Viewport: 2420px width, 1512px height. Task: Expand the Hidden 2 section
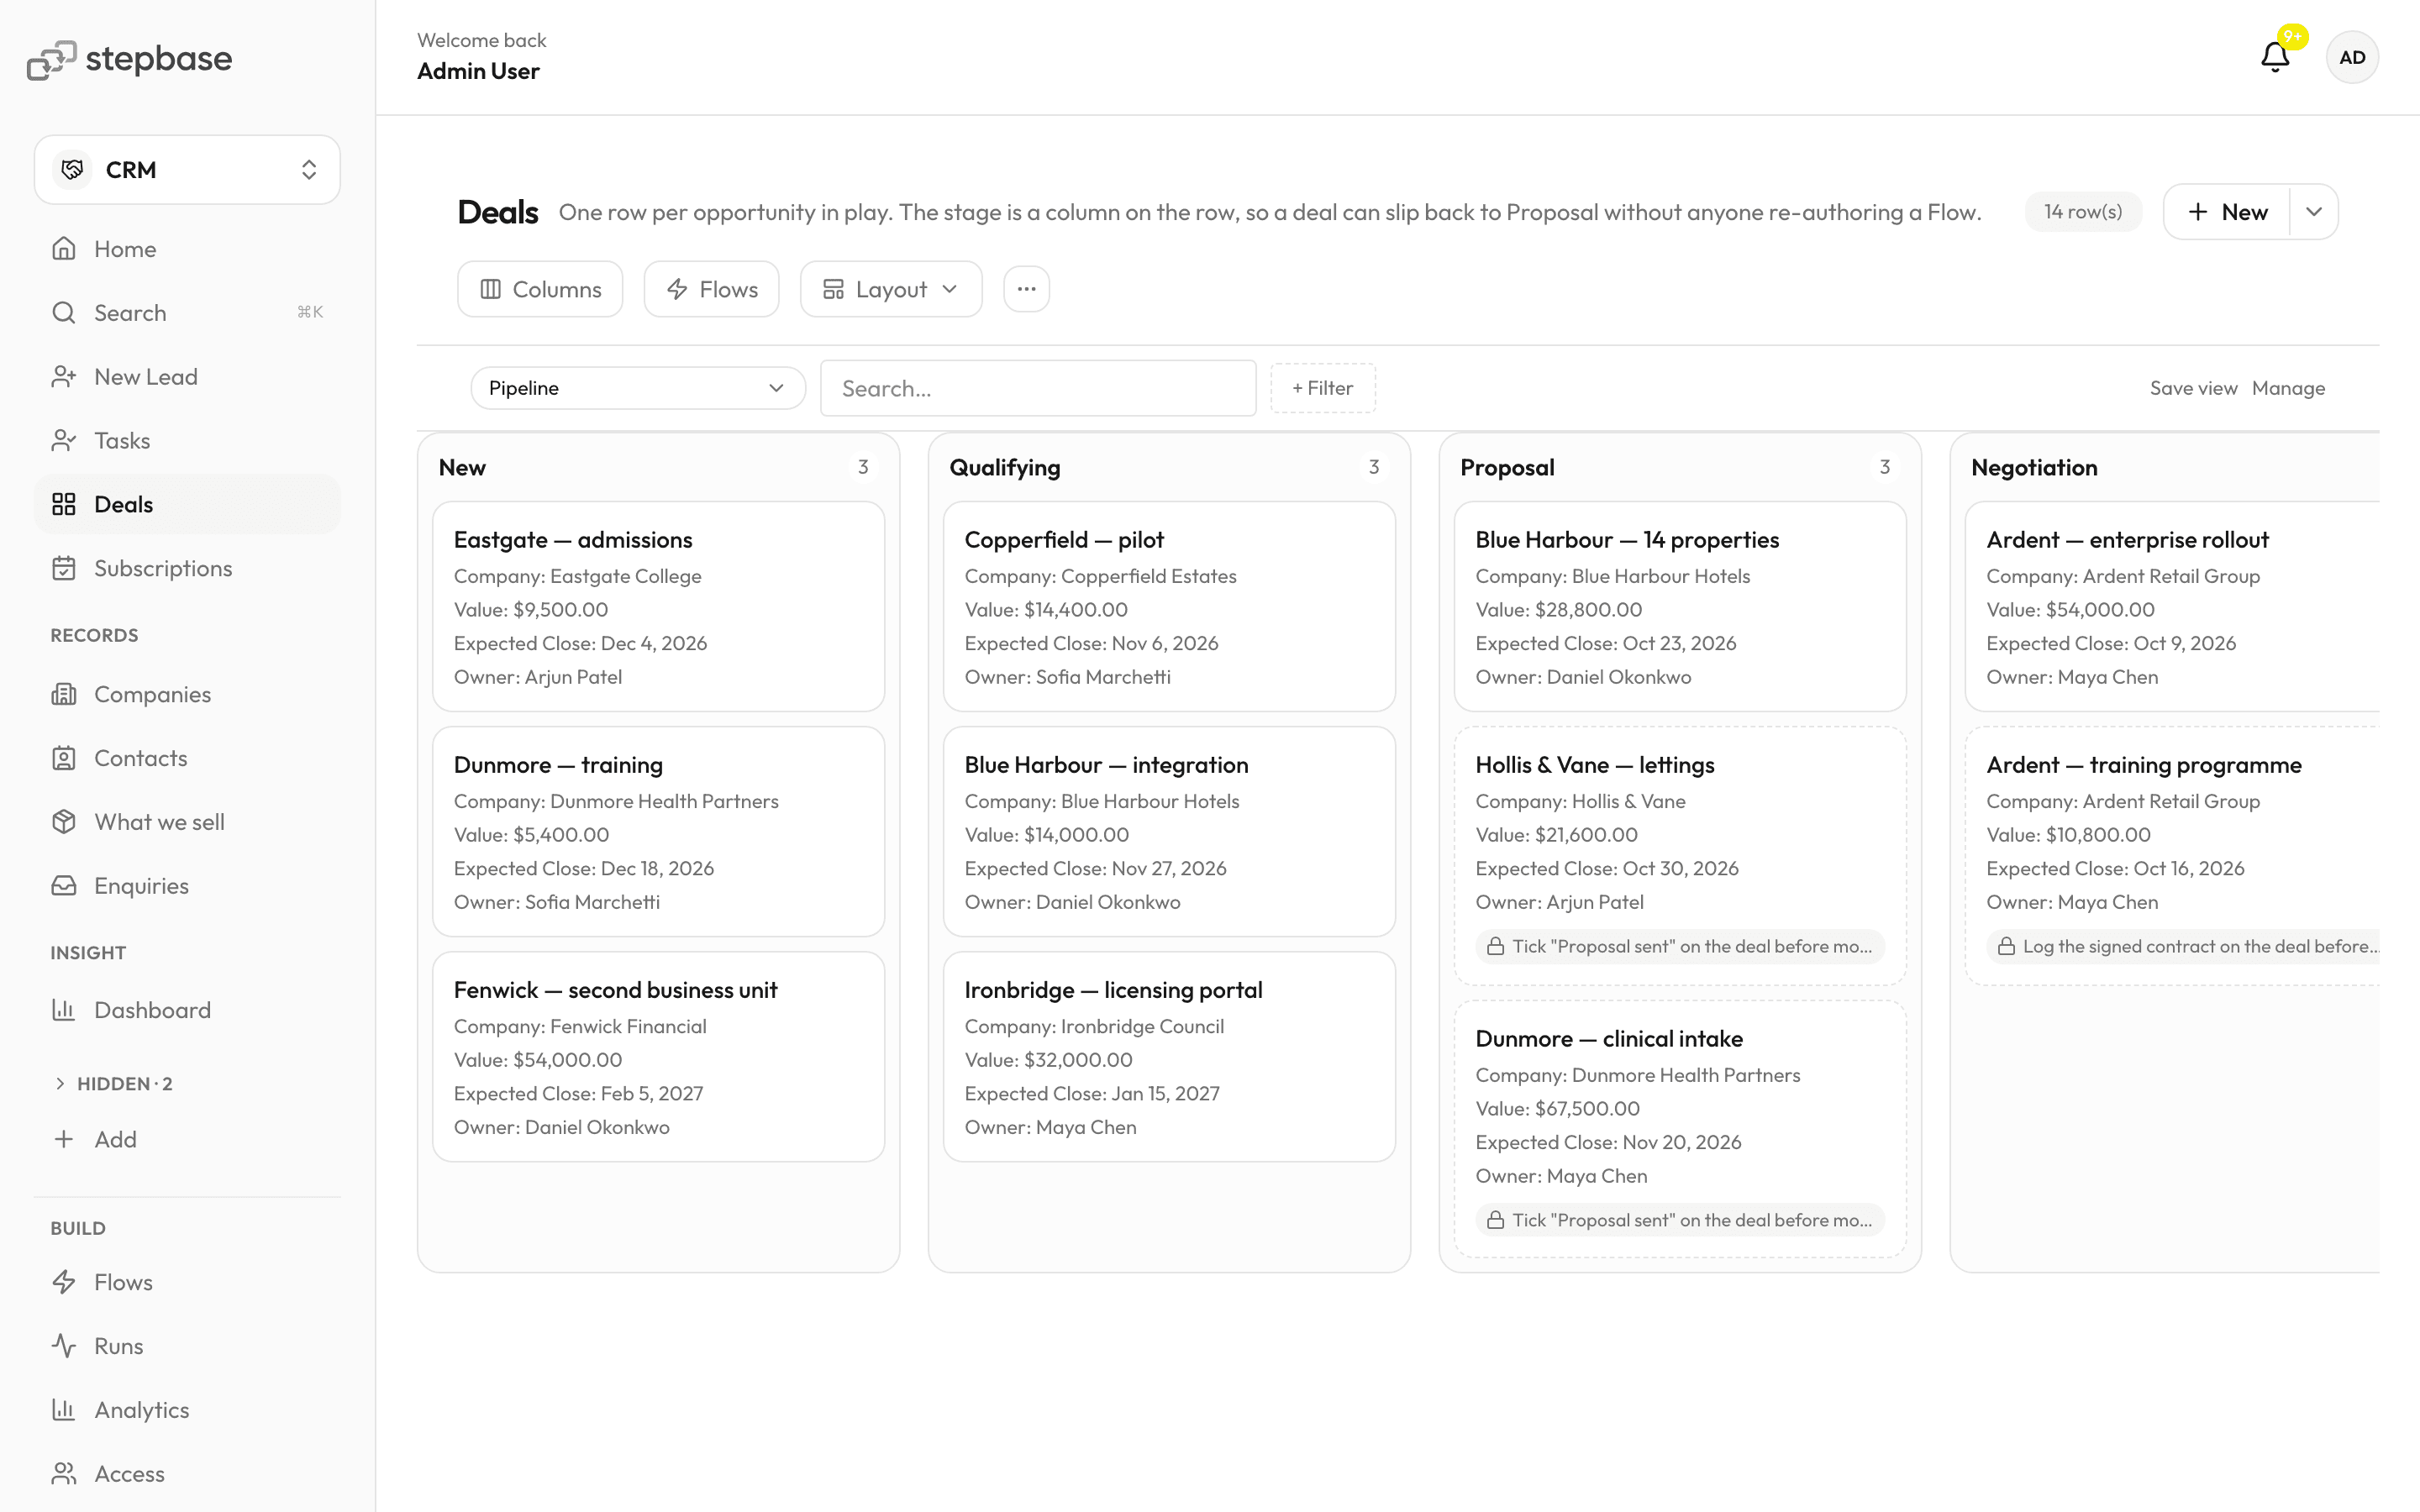[x=113, y=1084]
